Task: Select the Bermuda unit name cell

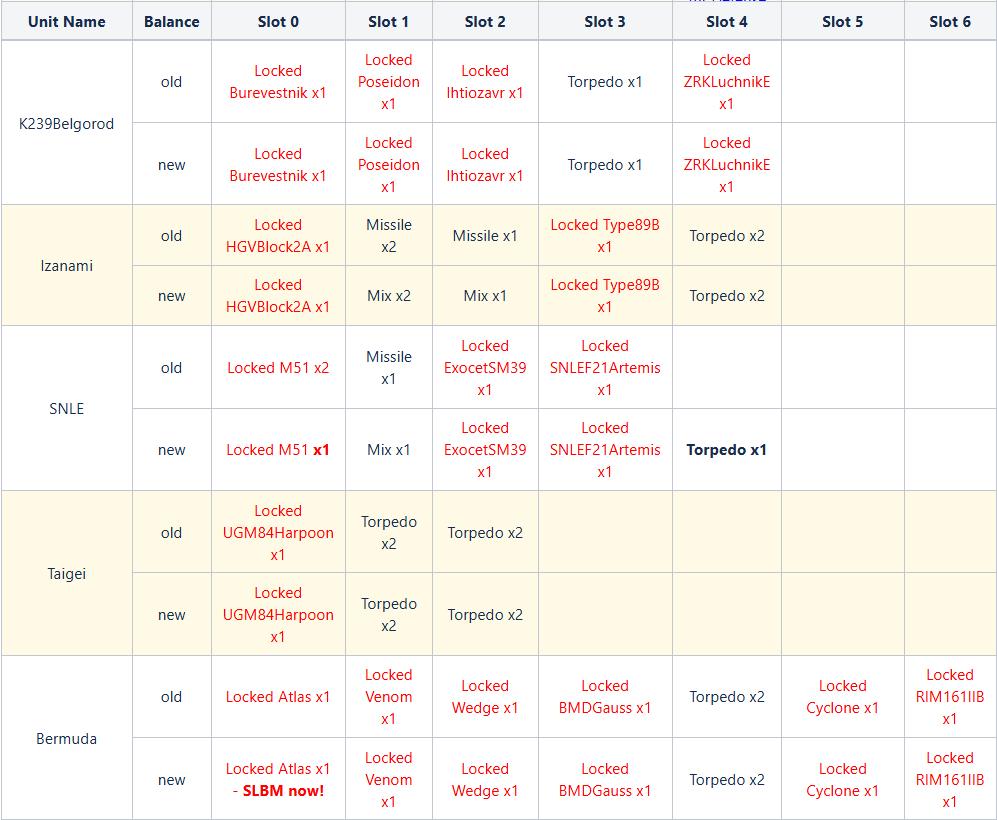Action: [67, 739]
